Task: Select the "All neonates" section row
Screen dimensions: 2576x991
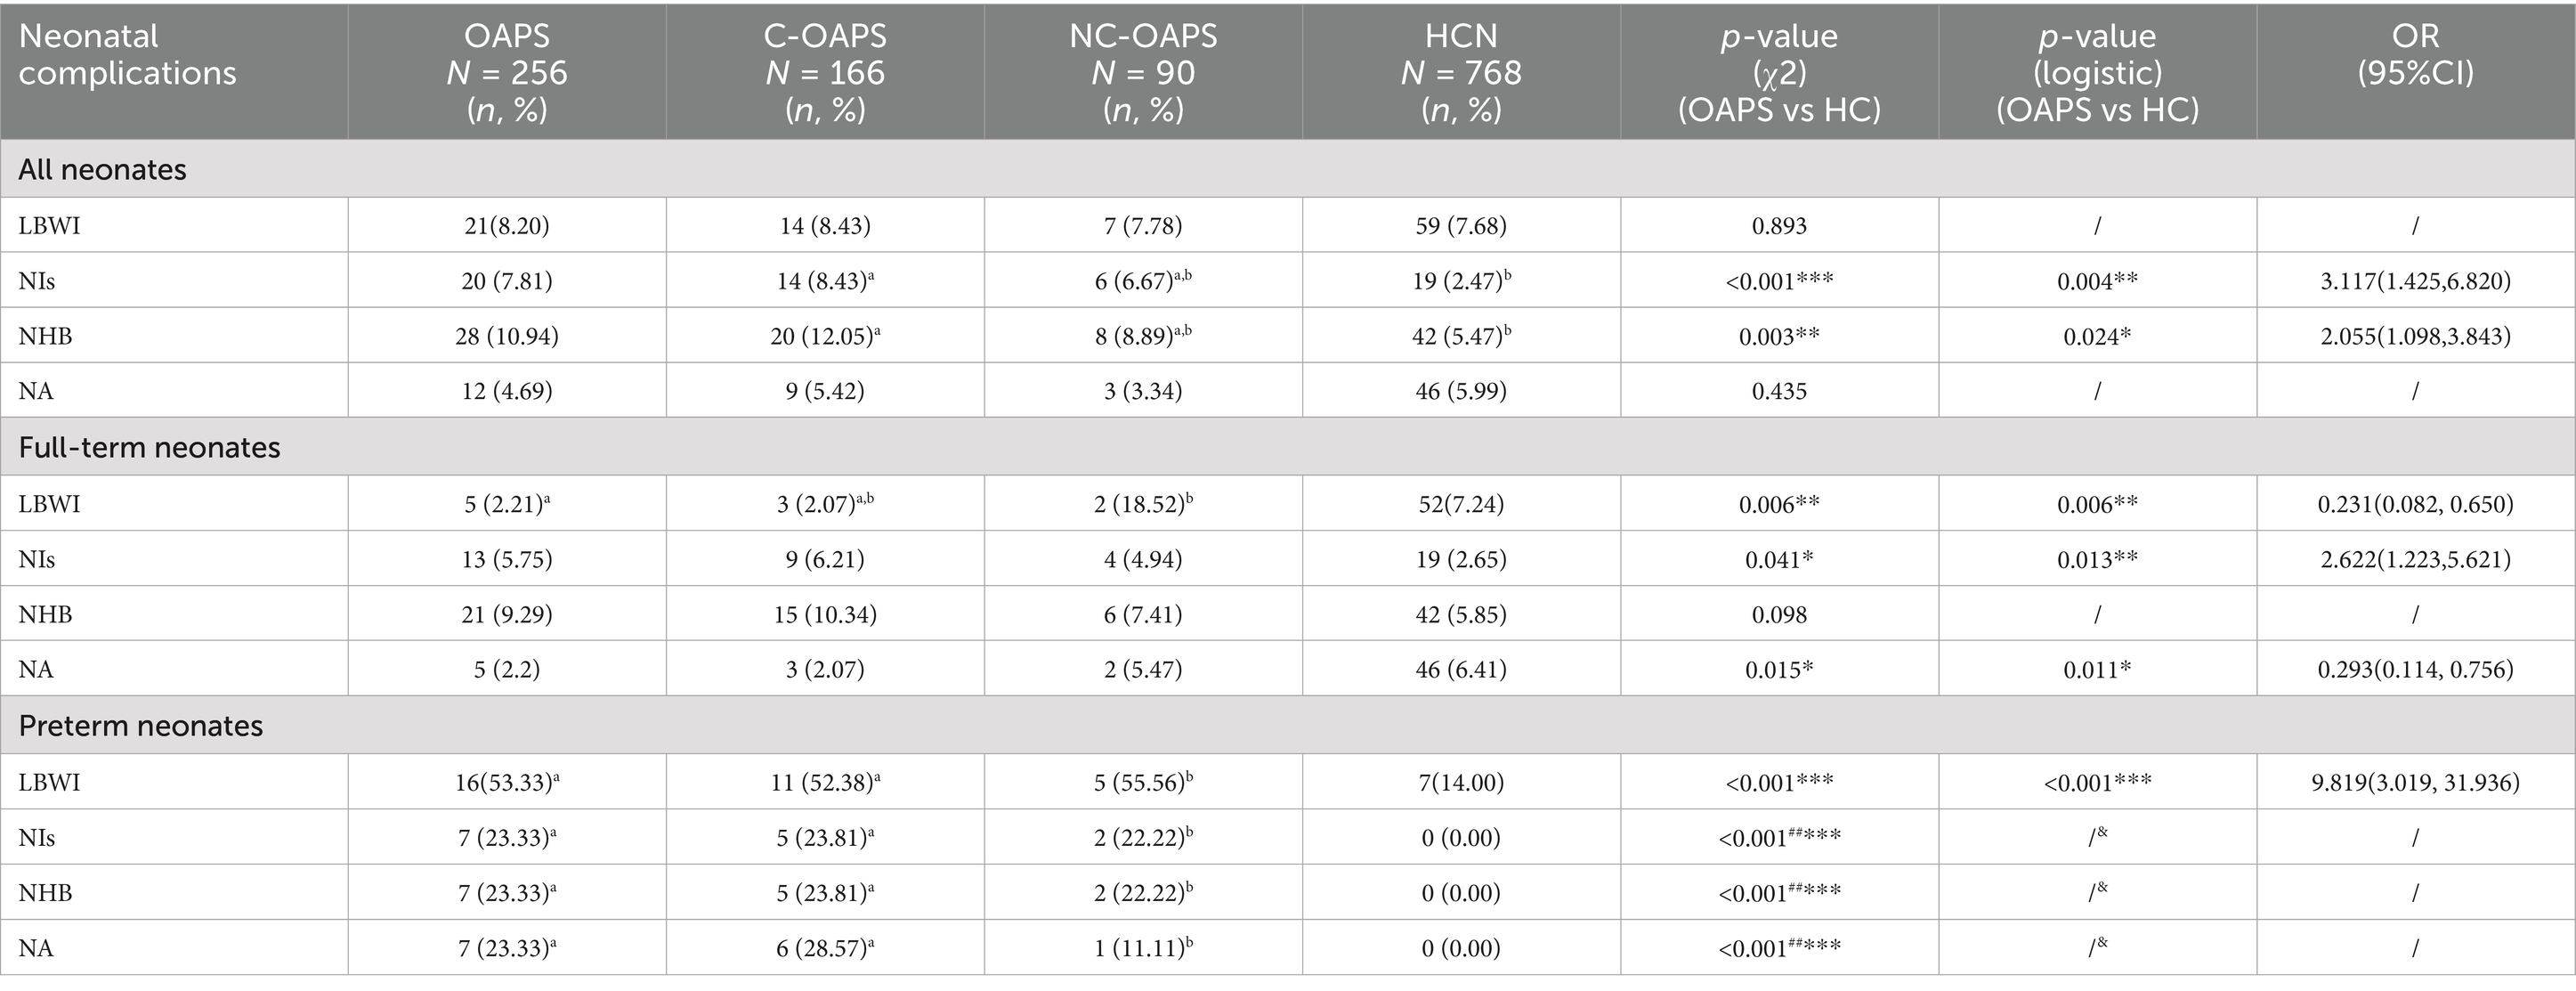Action: [103, 169]
